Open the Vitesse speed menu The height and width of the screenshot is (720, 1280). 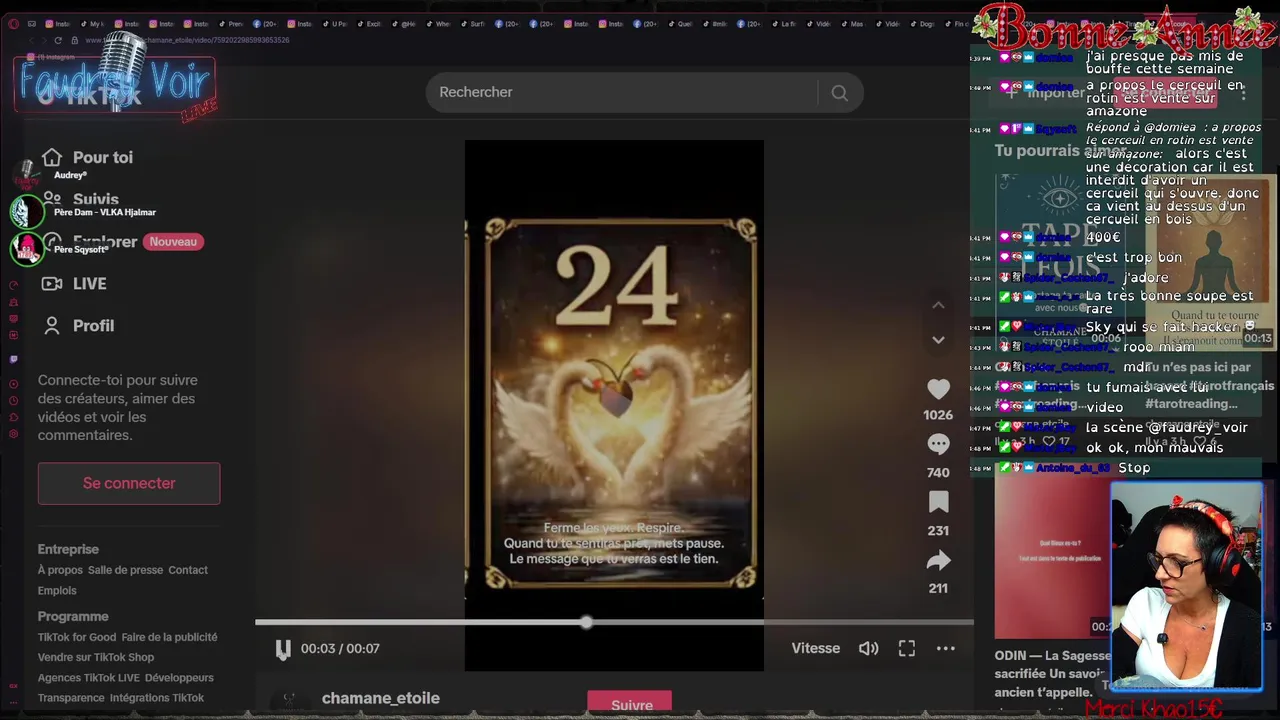[816, 648]
